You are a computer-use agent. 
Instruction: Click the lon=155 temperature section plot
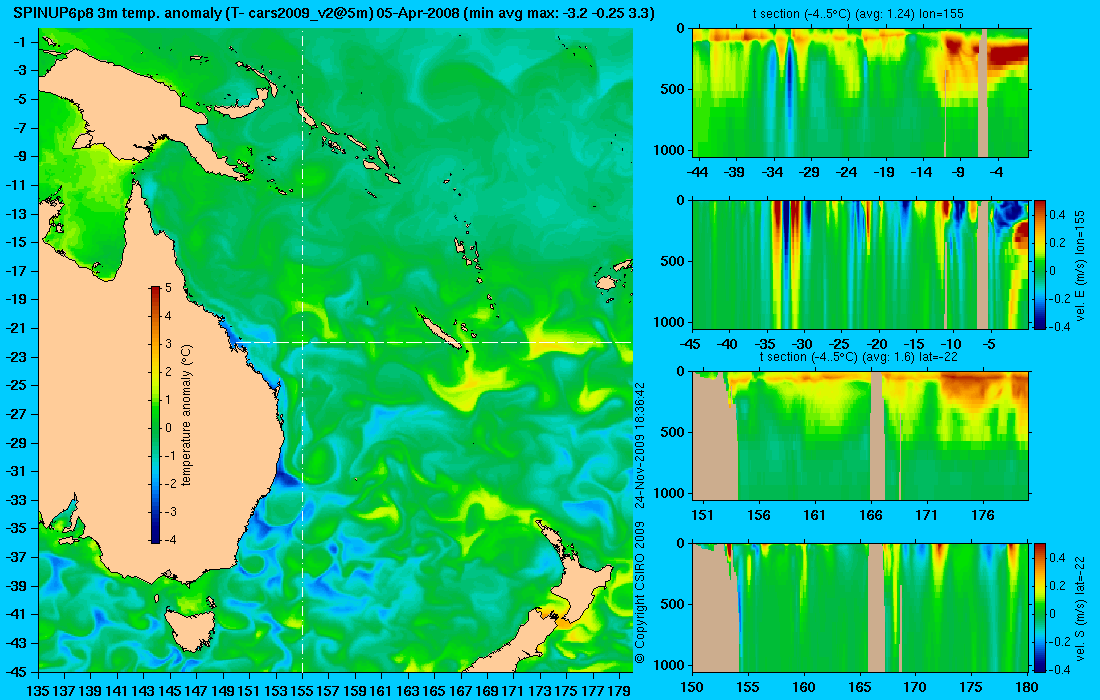861,93
